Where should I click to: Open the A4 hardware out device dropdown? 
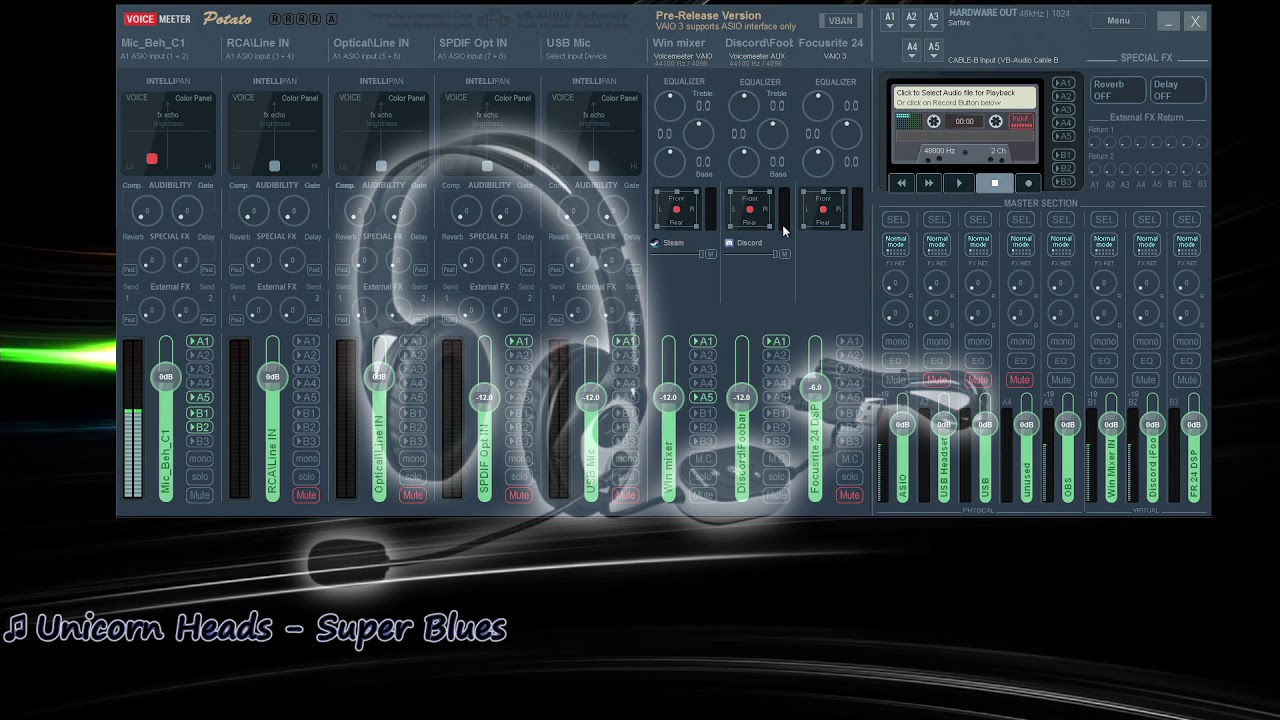[912, 50]
